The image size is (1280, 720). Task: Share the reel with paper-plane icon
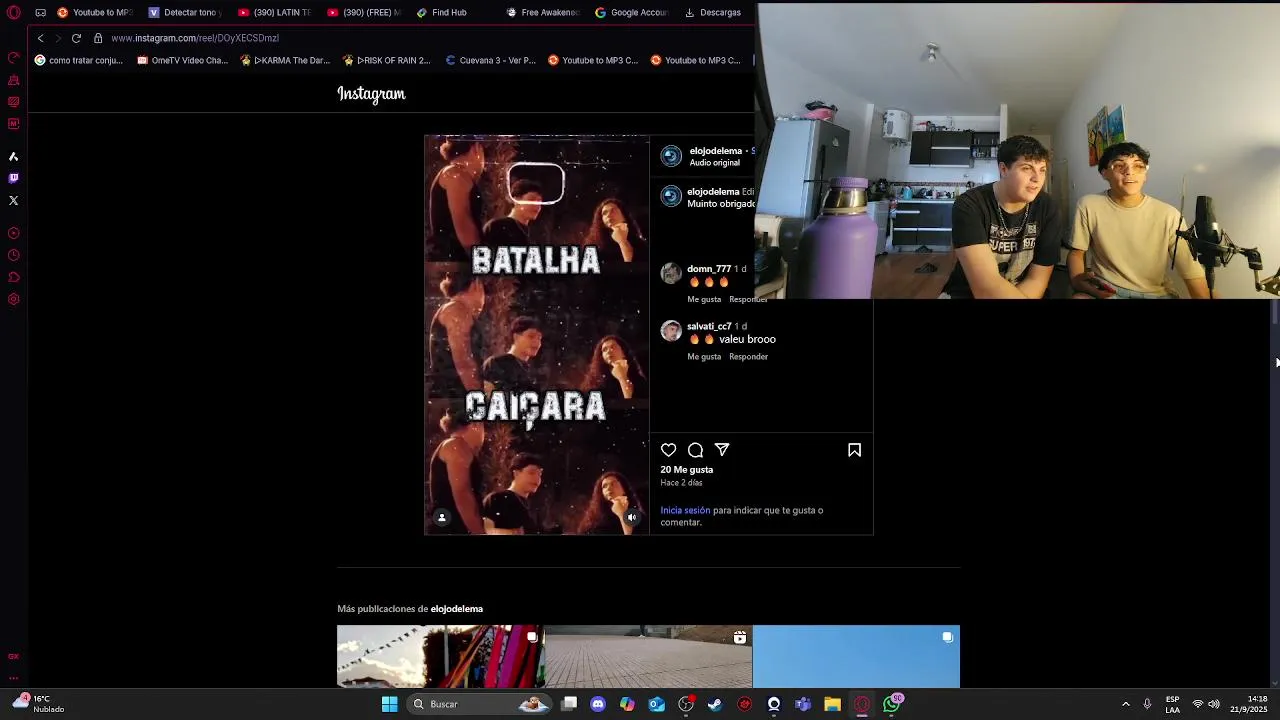pos(722,450)
